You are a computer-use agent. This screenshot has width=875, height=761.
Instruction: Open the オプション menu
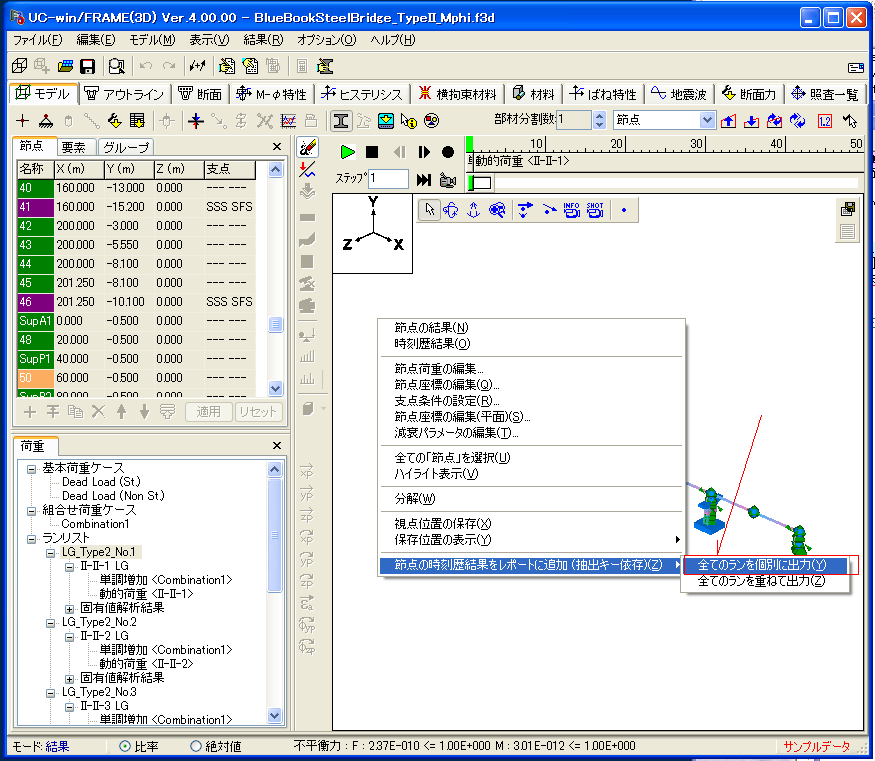(326, 40)
